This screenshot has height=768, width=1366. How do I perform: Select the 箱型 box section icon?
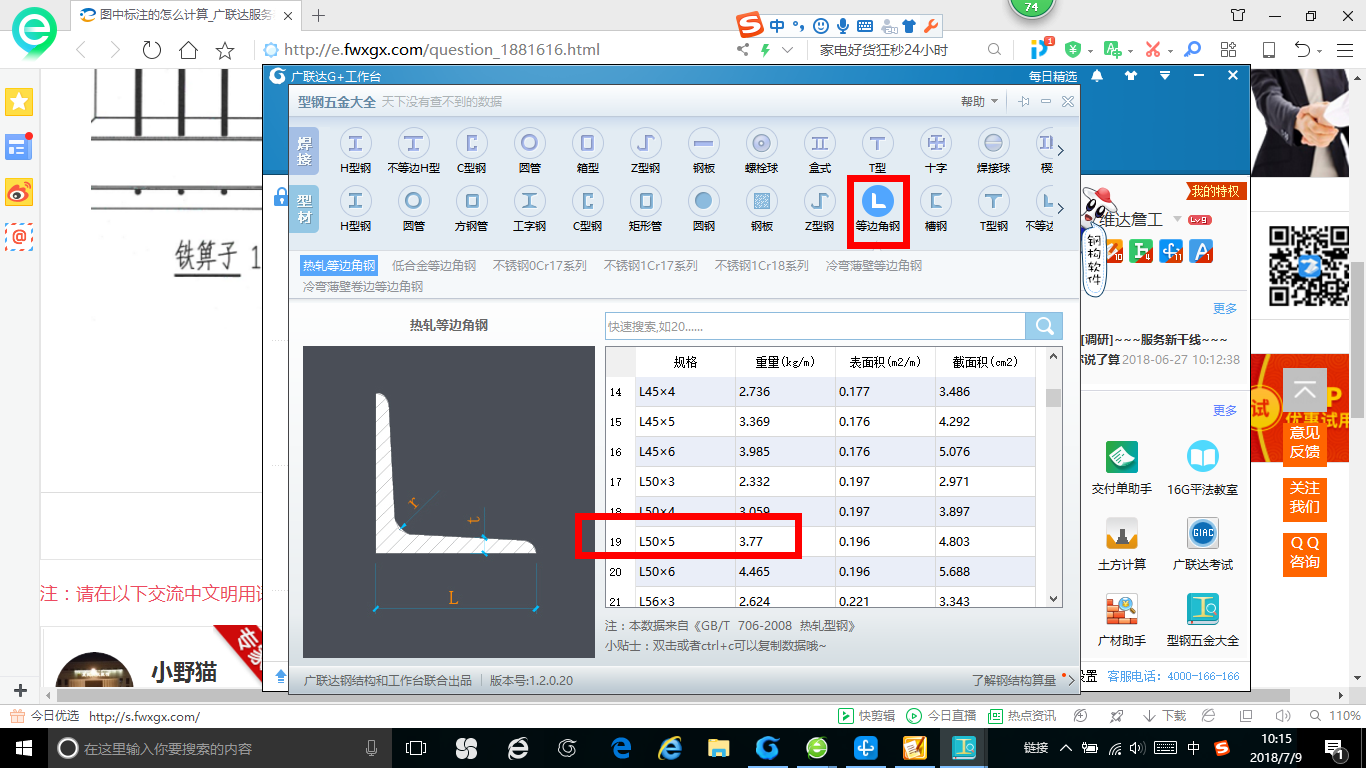(587, 143)
